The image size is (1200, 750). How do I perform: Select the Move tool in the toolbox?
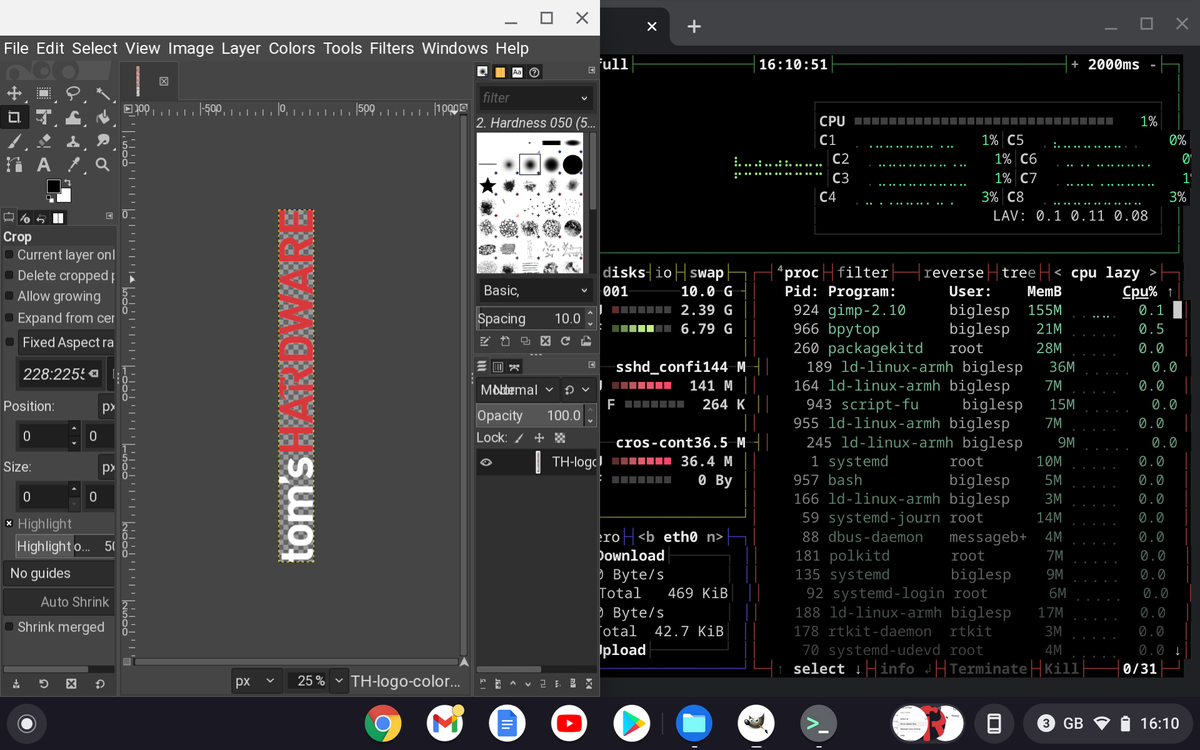14,92
